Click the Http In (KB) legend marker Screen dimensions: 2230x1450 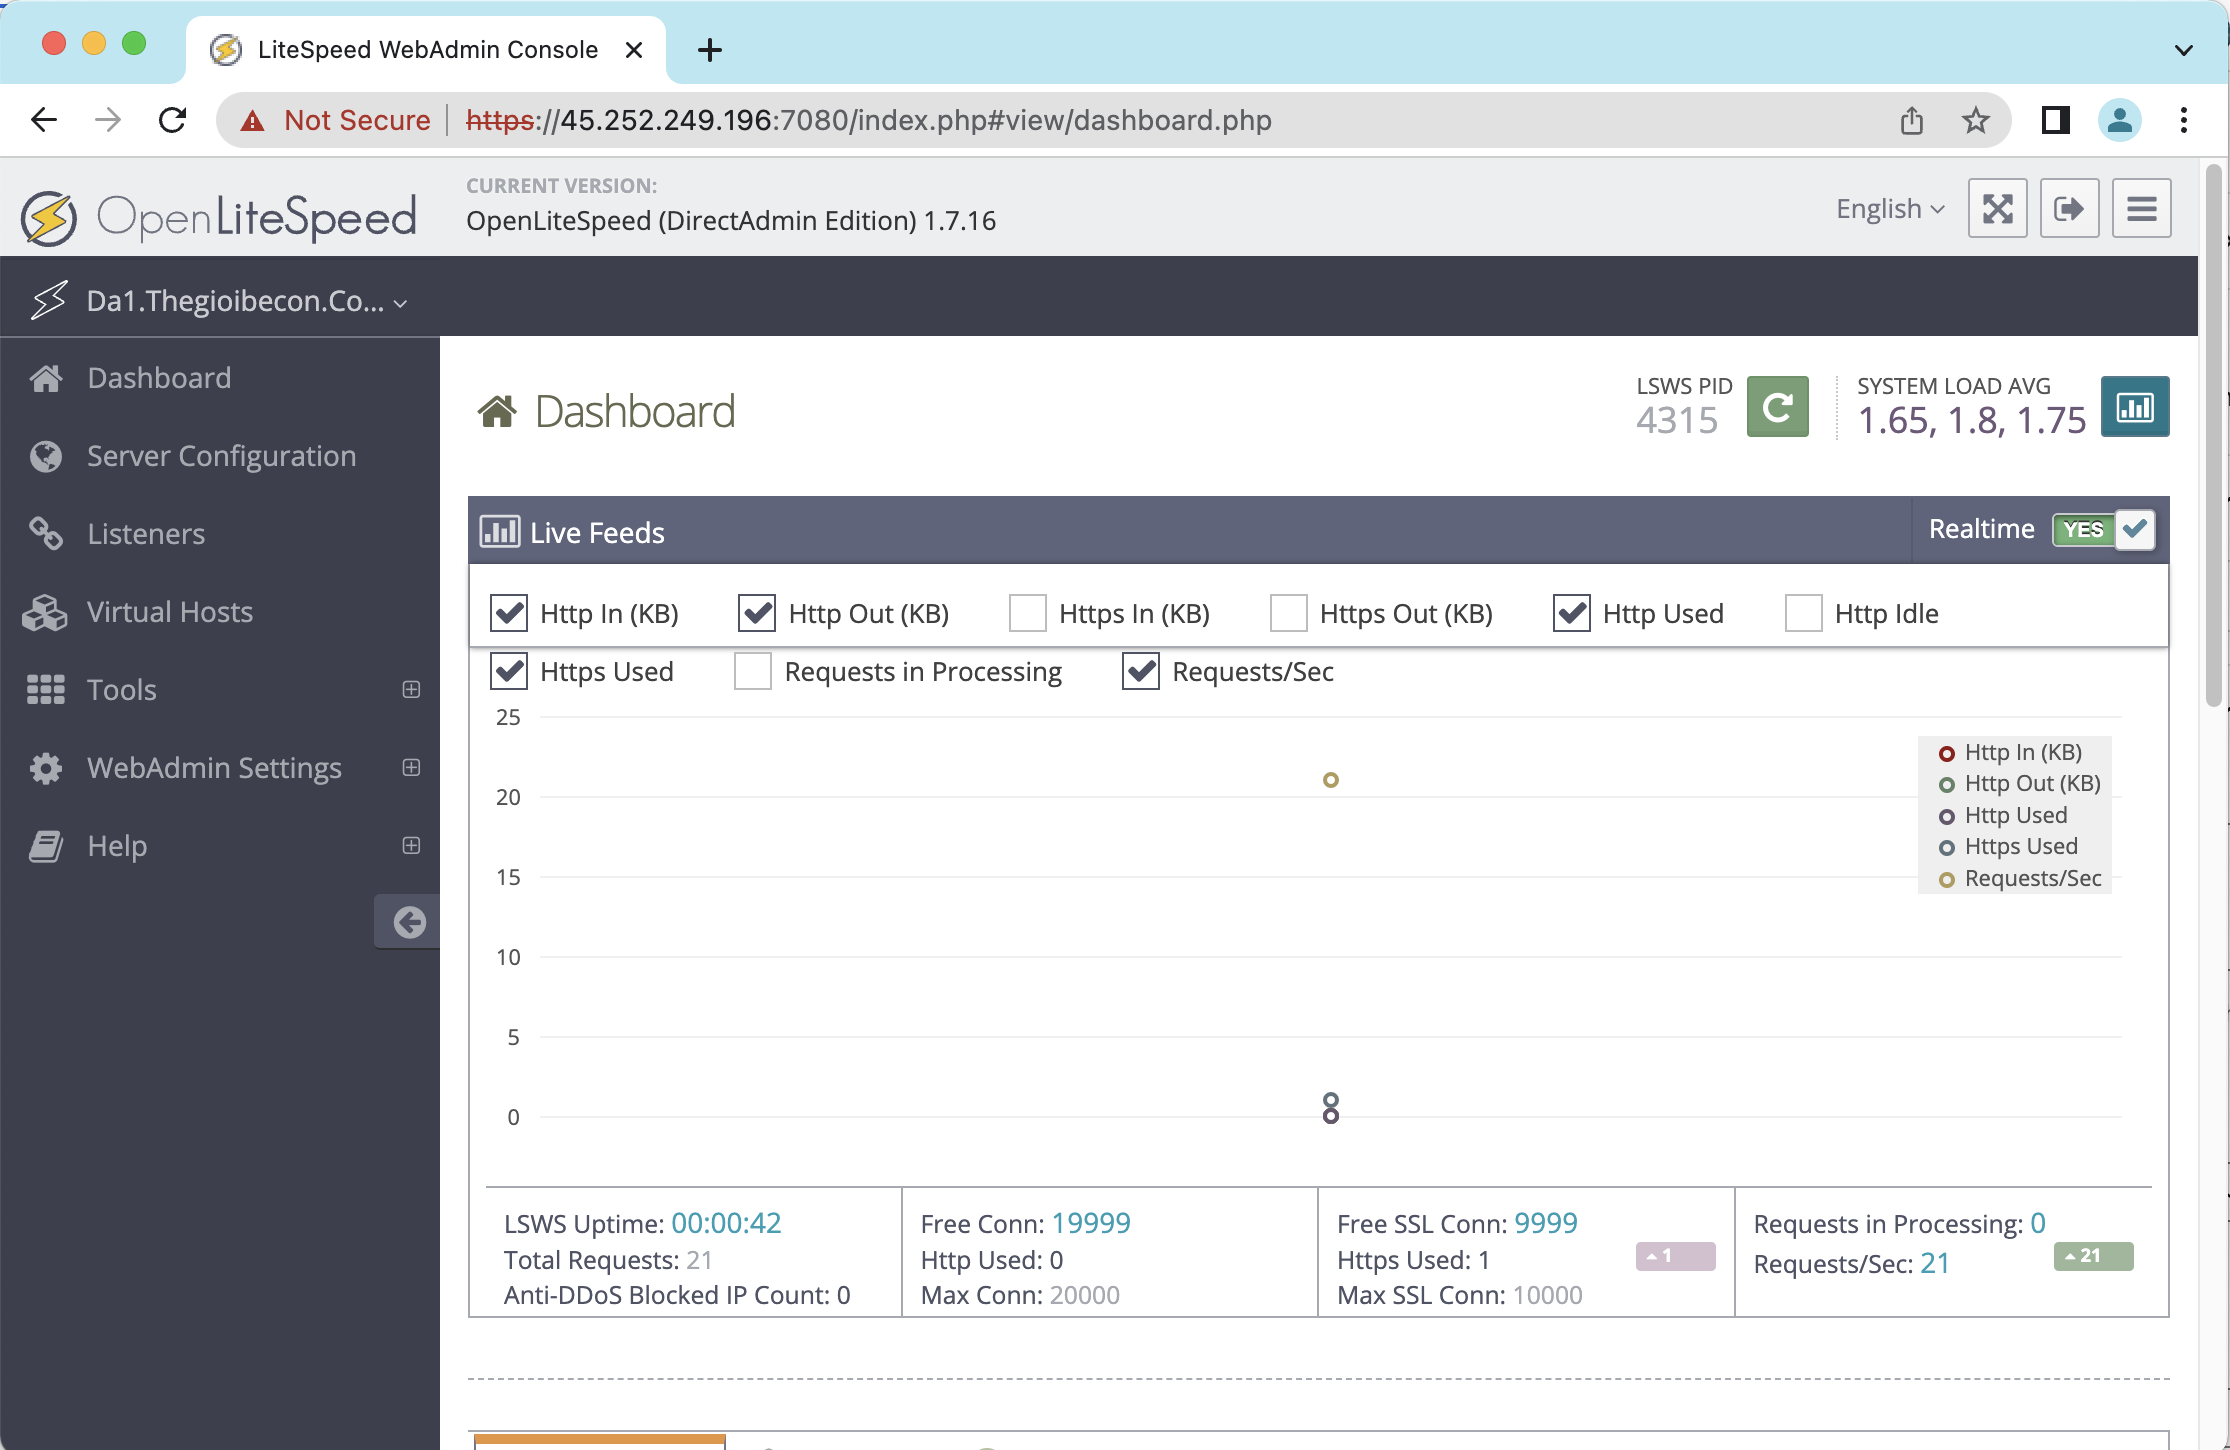pos(1946,753)
